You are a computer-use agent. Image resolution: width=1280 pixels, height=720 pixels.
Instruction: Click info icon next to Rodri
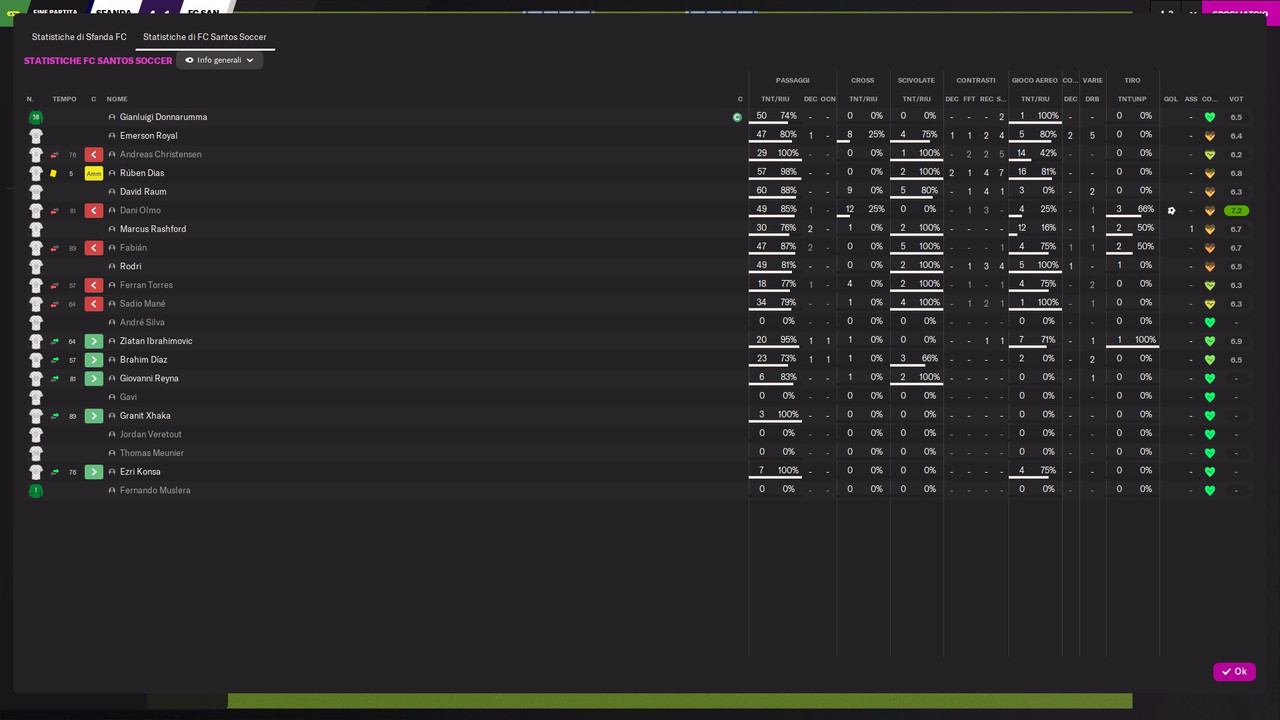click(x=112, y=266)
